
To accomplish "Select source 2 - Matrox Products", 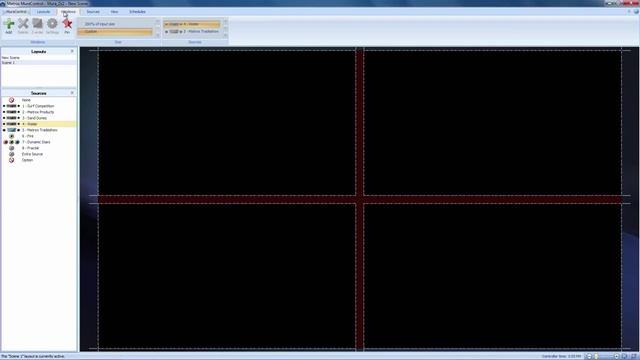I will click(x=39, y=112).
